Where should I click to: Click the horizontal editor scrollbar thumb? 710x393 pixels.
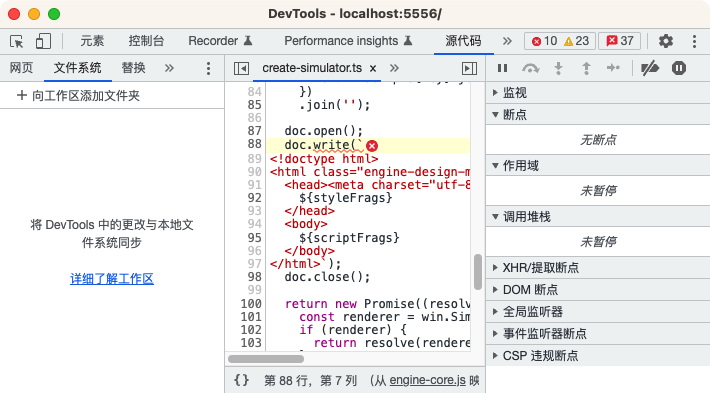(x=266, y=359)
